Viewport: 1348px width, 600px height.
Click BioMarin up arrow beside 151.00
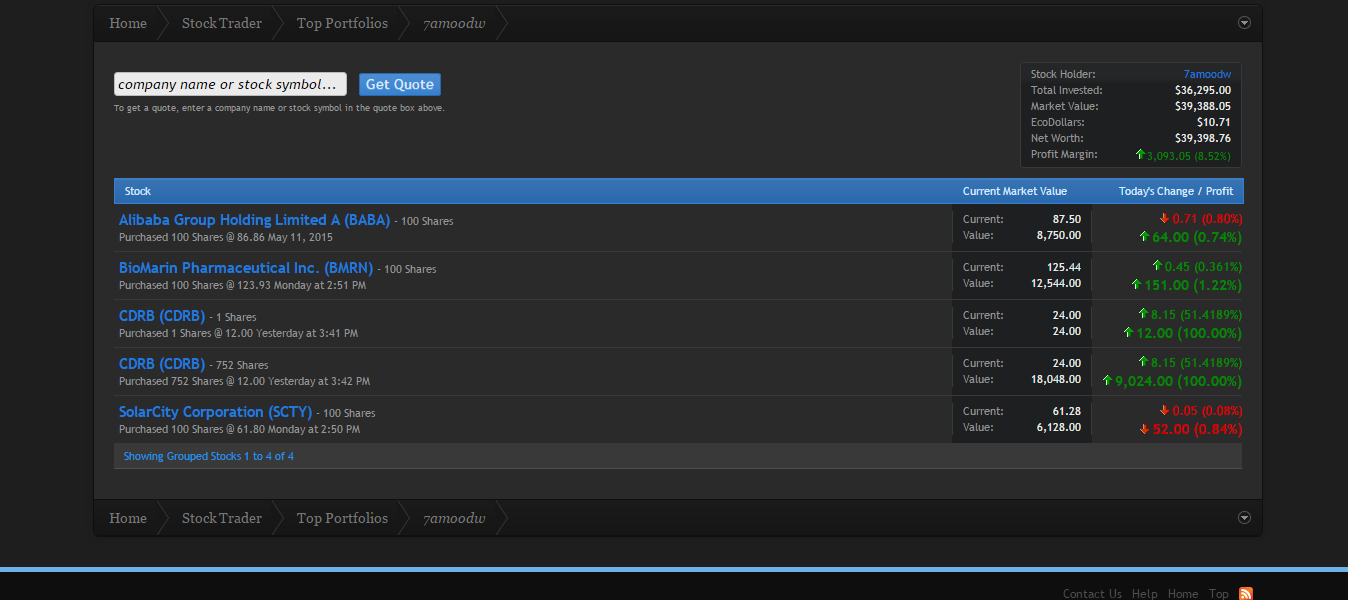click(x=1136, y=284)
